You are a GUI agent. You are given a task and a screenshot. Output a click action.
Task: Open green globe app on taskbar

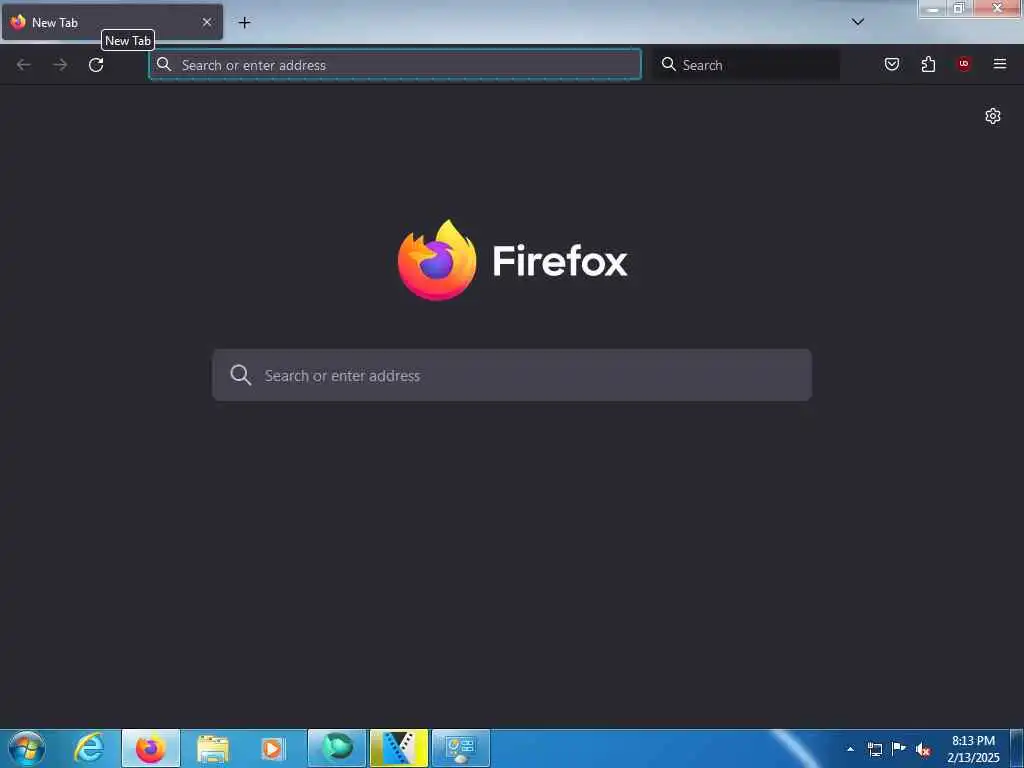click(x=337, y=748)
